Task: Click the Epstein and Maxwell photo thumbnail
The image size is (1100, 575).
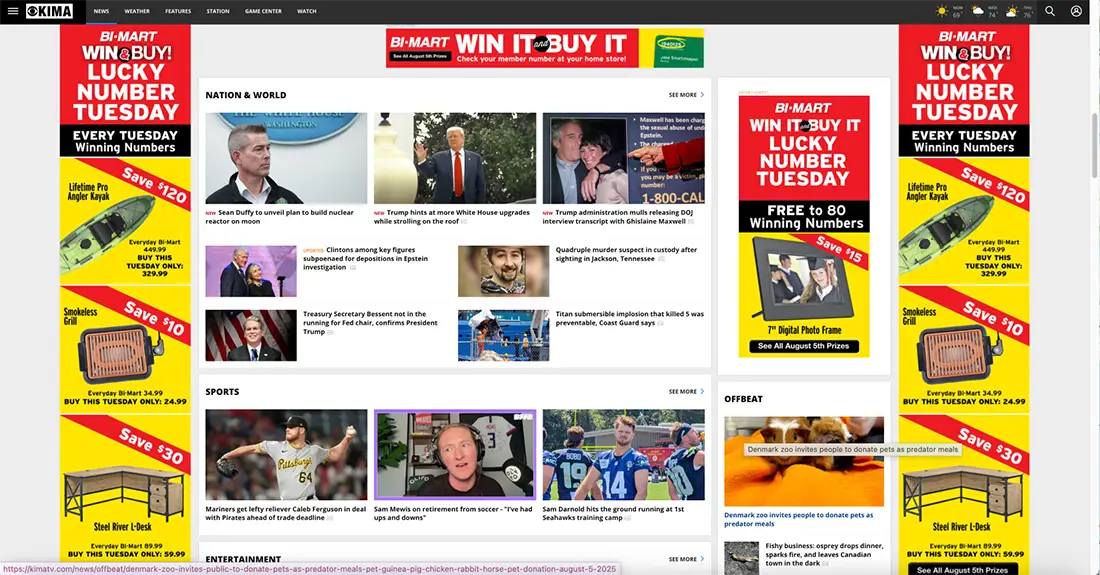Action: [x=624, y=158]
